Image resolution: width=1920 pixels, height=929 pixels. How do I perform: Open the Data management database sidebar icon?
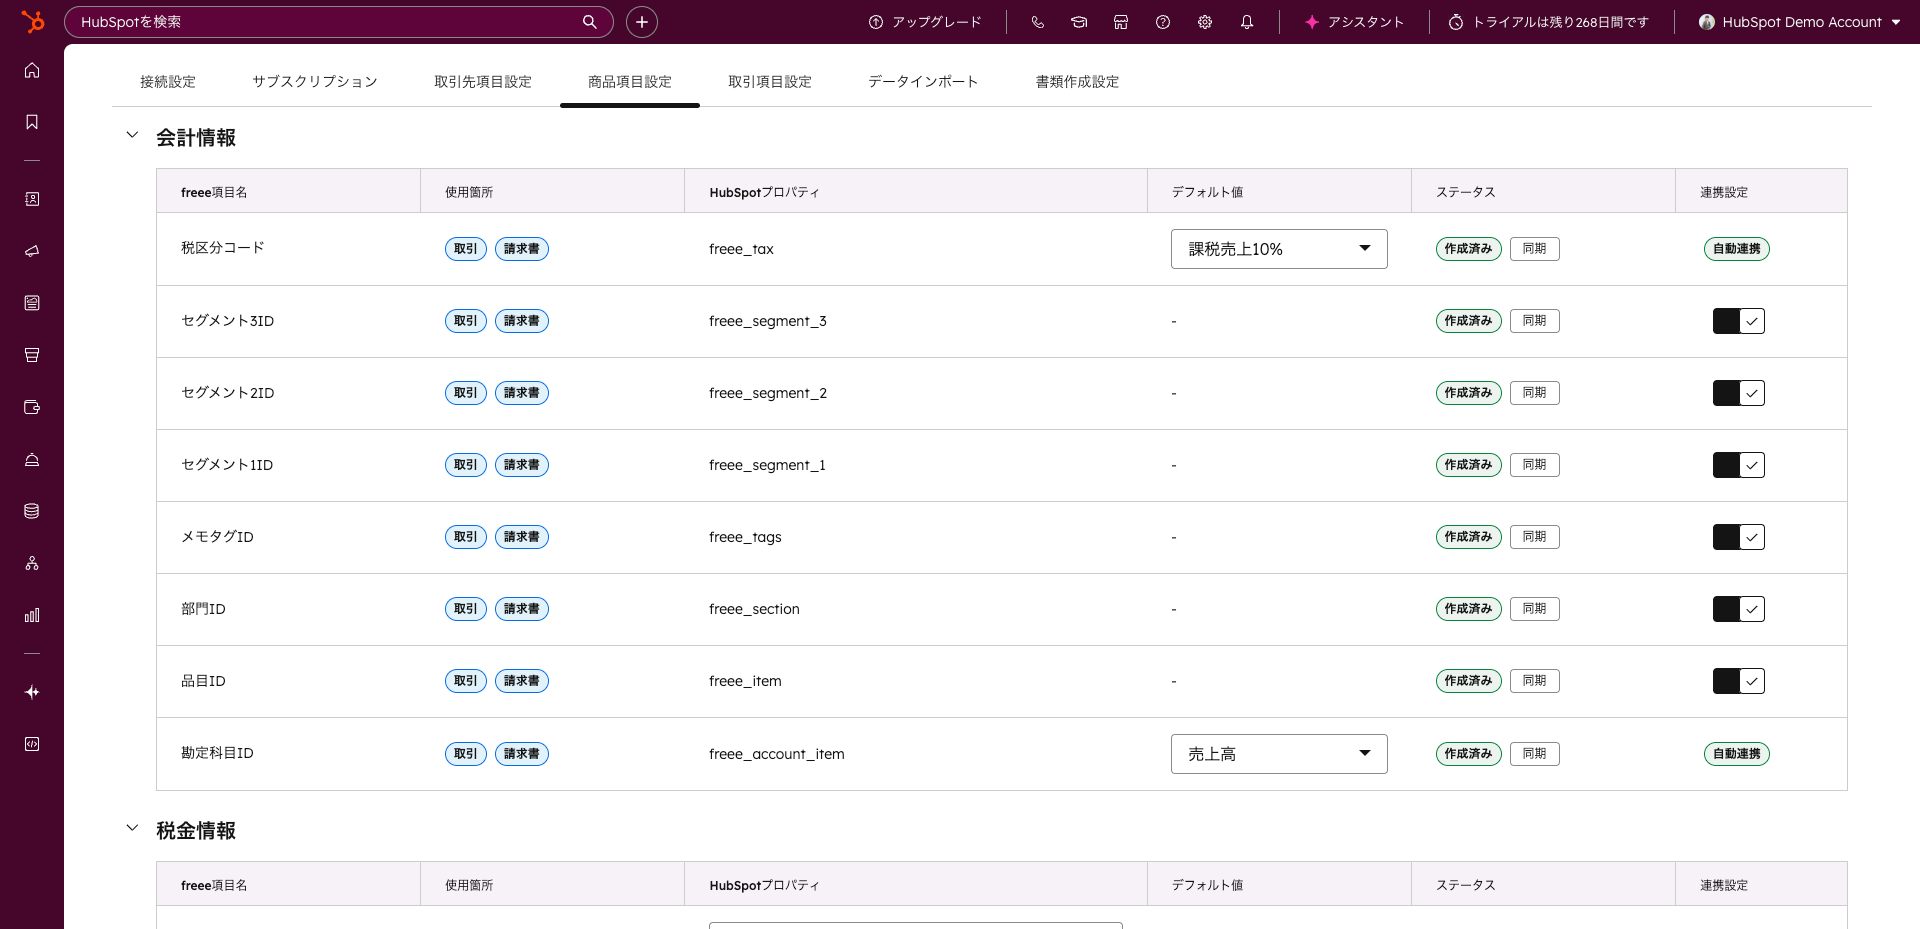point(32,511)
